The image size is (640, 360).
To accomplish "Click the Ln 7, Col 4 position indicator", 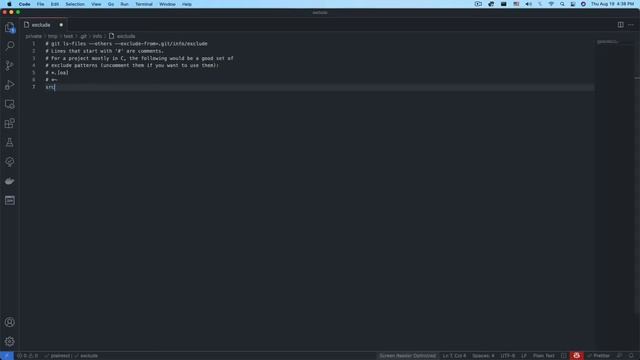I will pyautogui.click(x=454, y=356).
